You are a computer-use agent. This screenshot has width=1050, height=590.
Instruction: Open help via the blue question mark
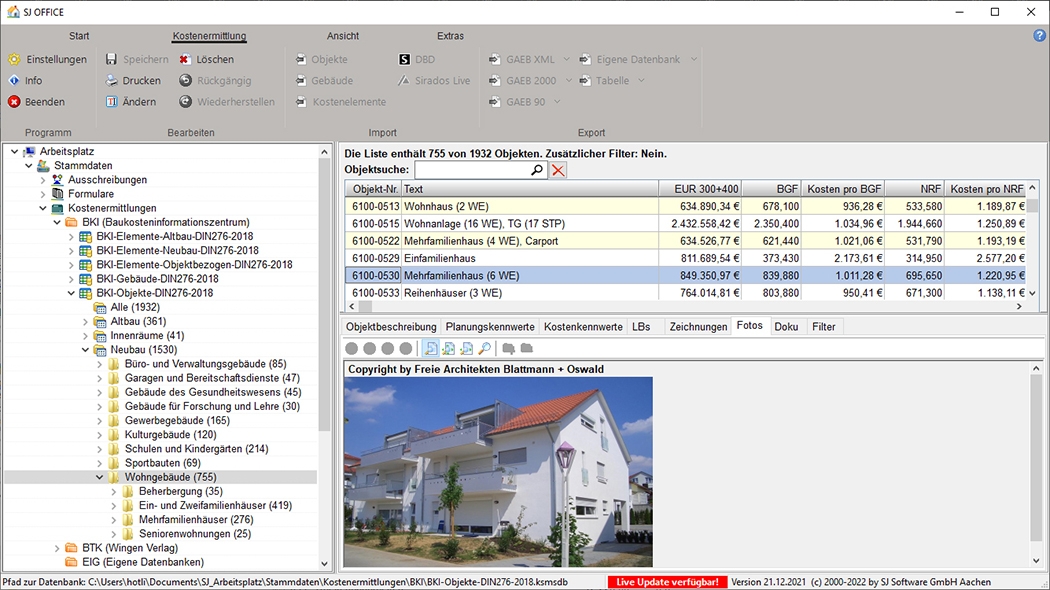coord(1039,36)
